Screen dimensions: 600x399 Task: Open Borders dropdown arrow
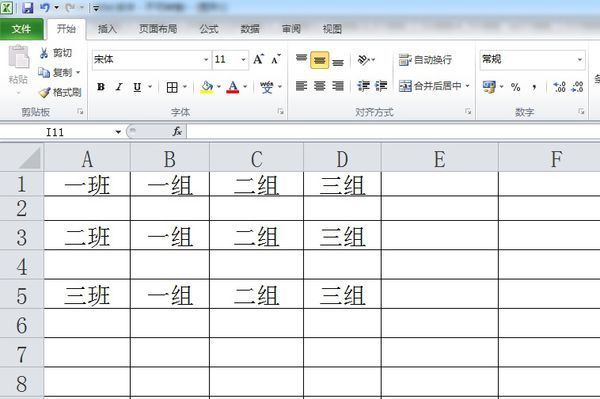184,87
